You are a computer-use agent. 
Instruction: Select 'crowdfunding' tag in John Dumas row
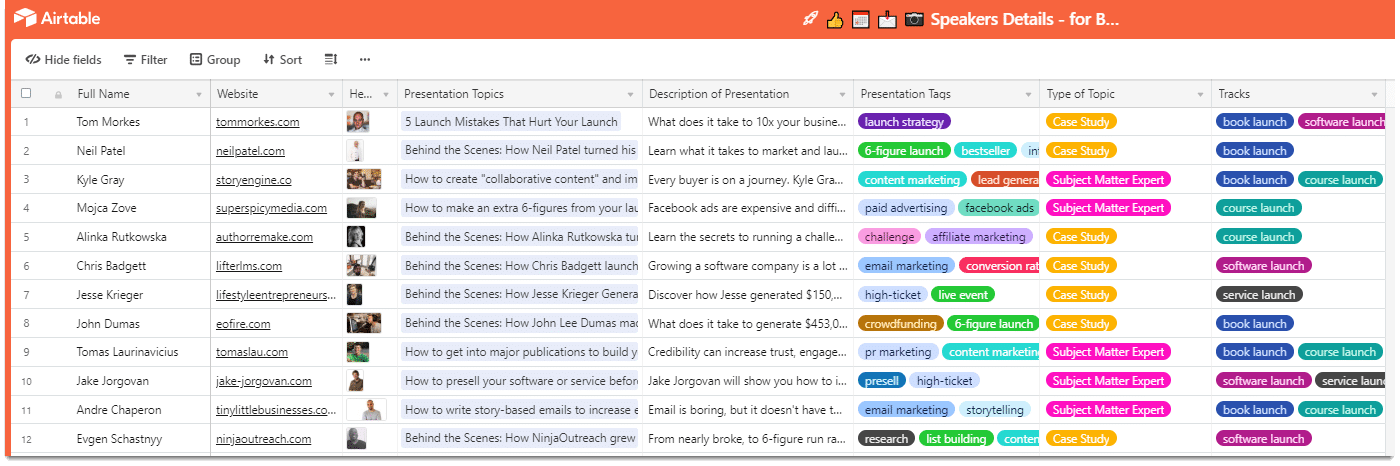pyautogui.click(x=901, y=324)
